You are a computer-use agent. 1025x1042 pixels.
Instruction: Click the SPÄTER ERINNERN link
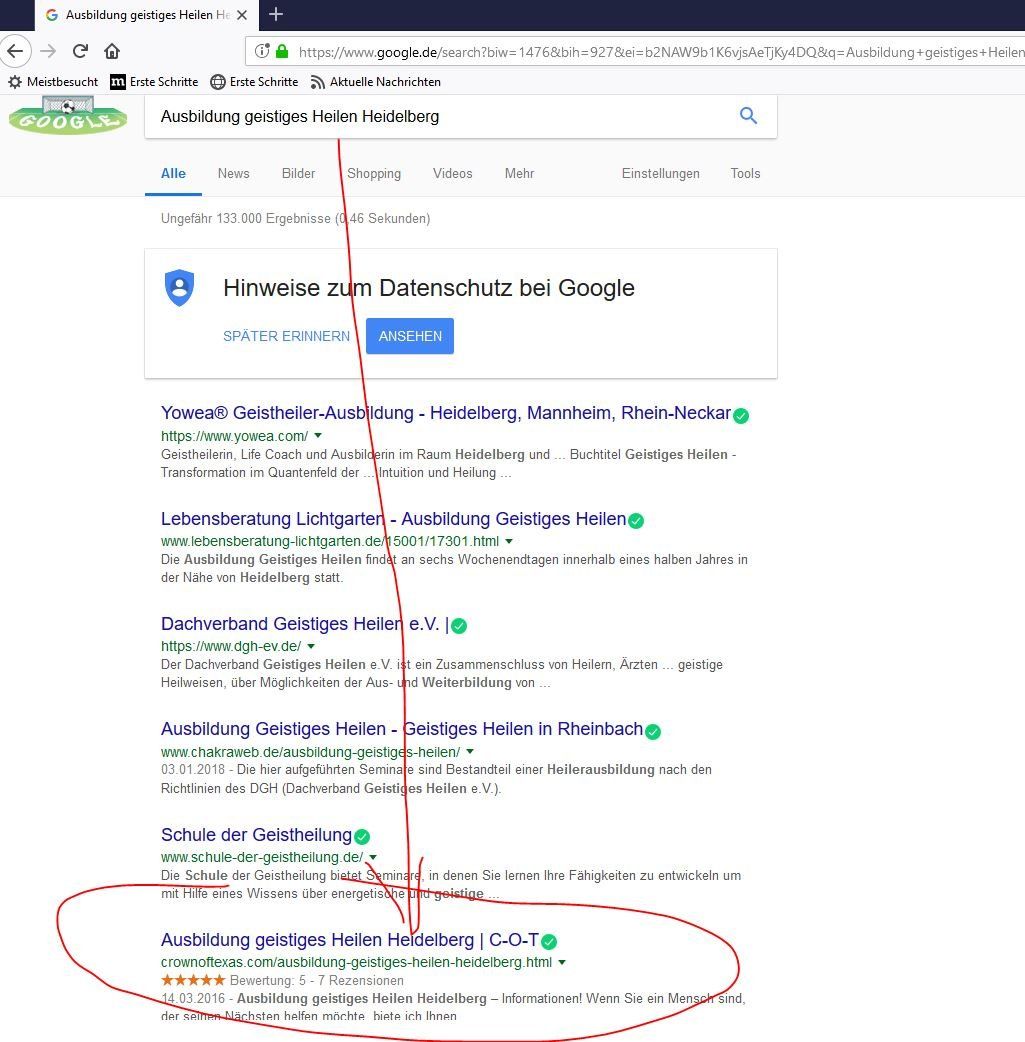coord(286,336)
